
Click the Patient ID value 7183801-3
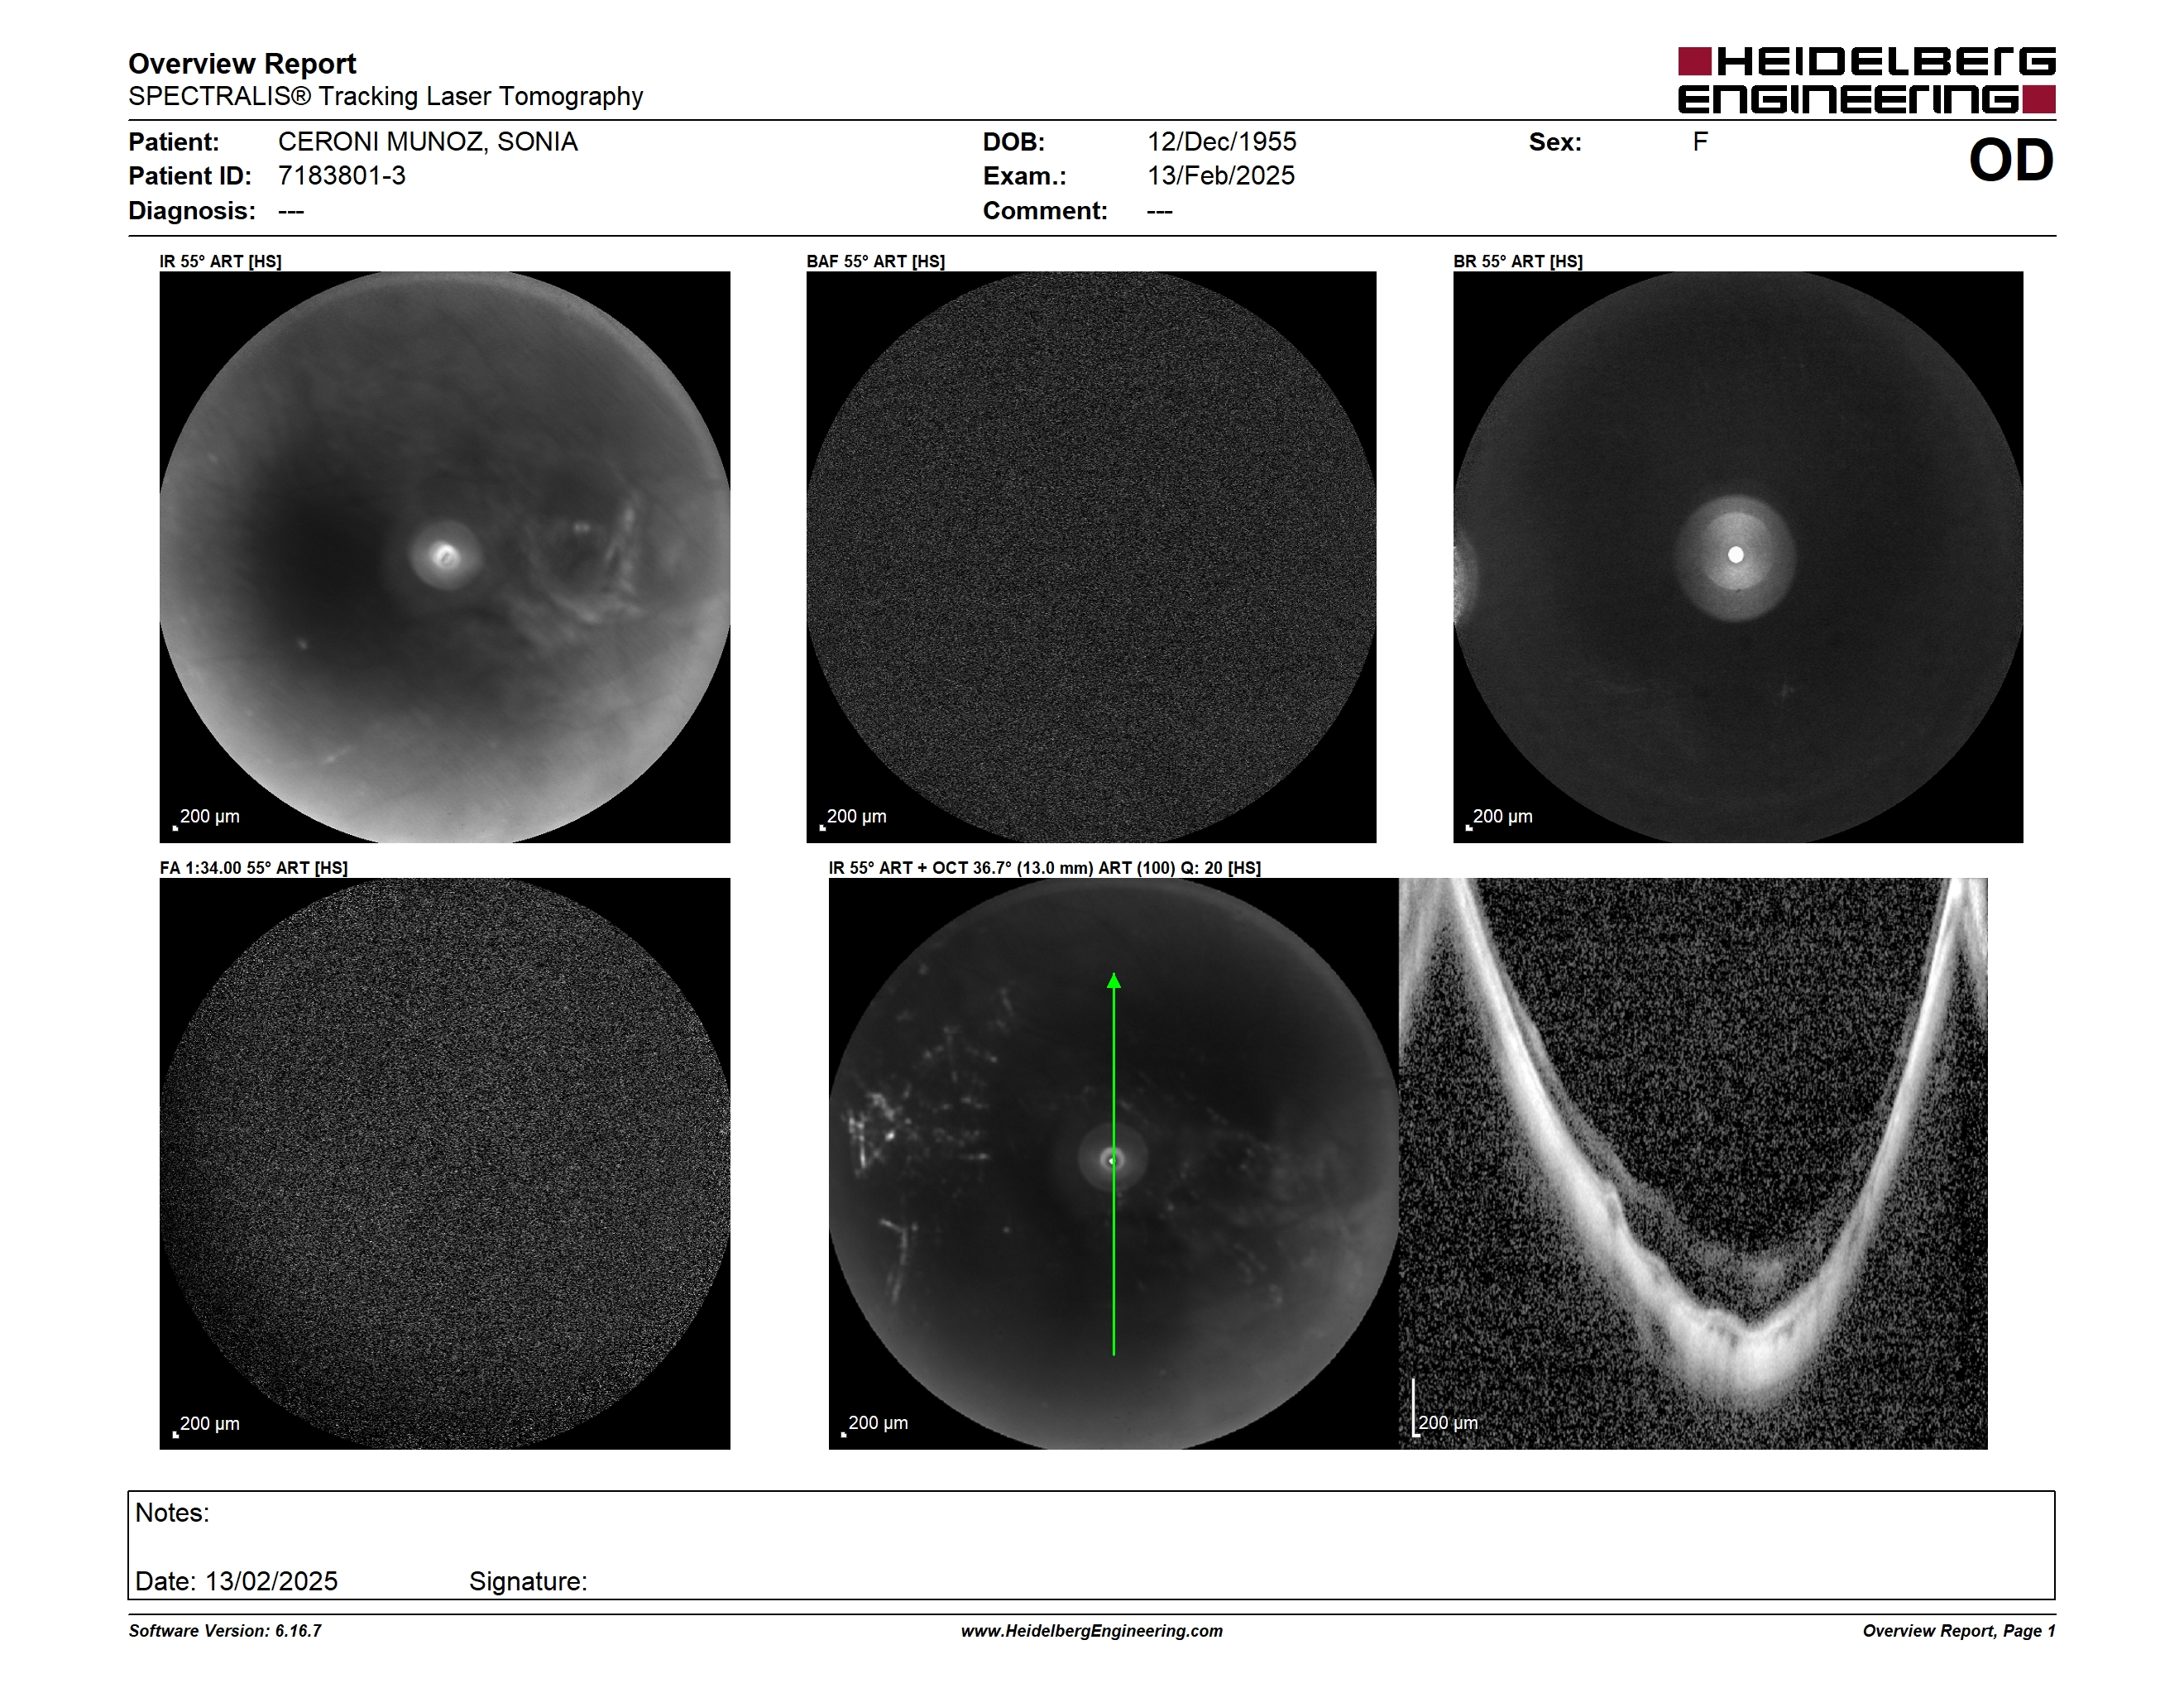[342, 176]
